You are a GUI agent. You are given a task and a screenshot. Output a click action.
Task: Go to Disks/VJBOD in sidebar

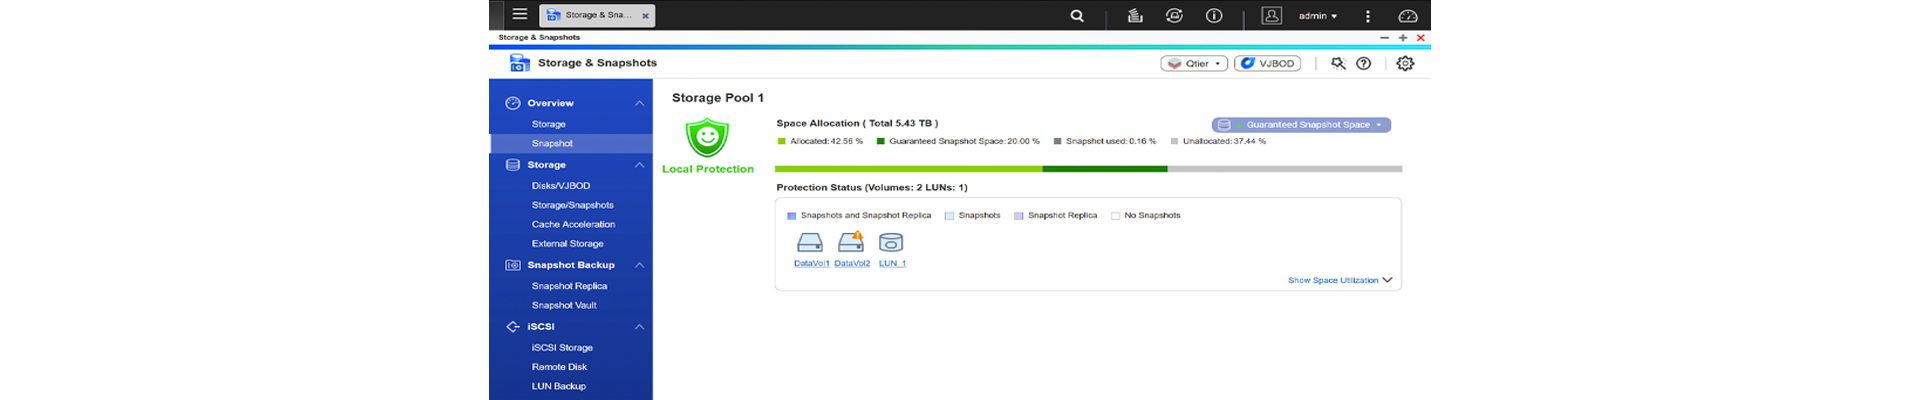coord(561,186)
